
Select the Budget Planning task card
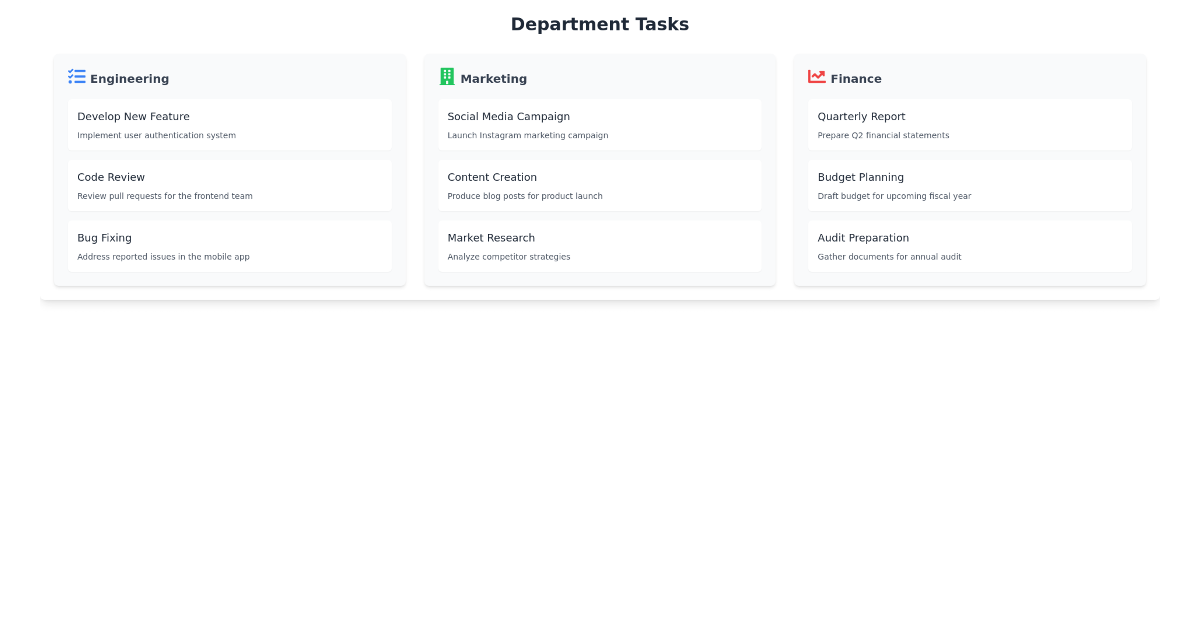tap(970, 185)
